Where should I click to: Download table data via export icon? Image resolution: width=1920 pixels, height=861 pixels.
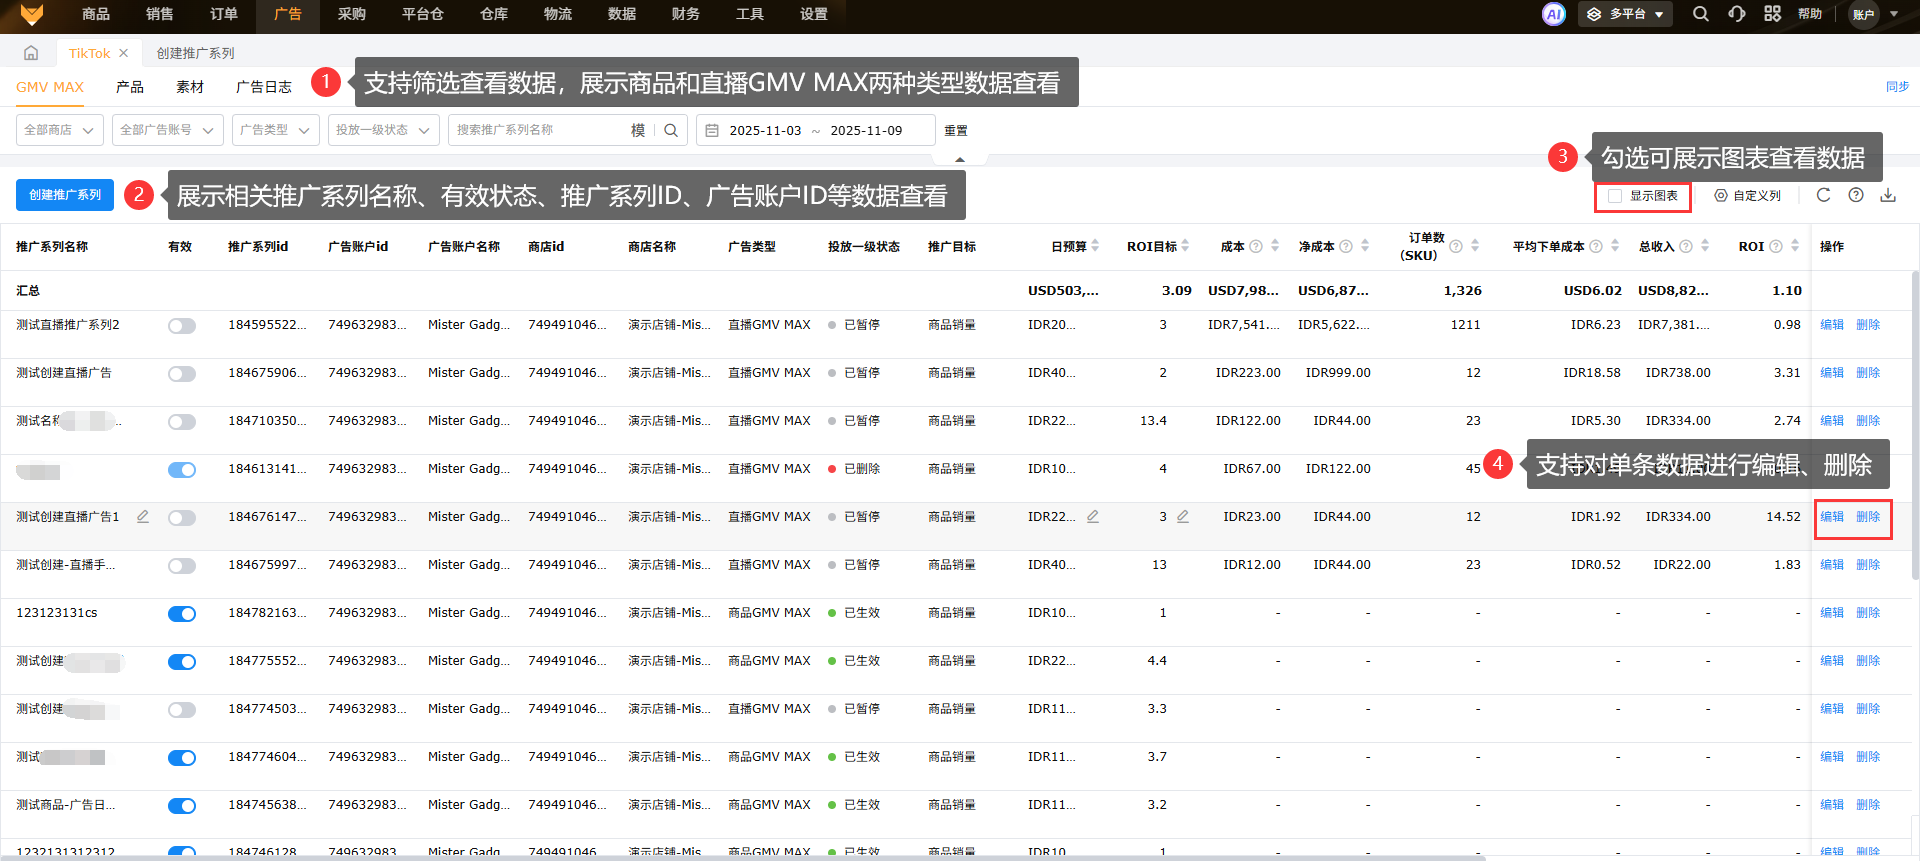click(x=1888, y=195)
